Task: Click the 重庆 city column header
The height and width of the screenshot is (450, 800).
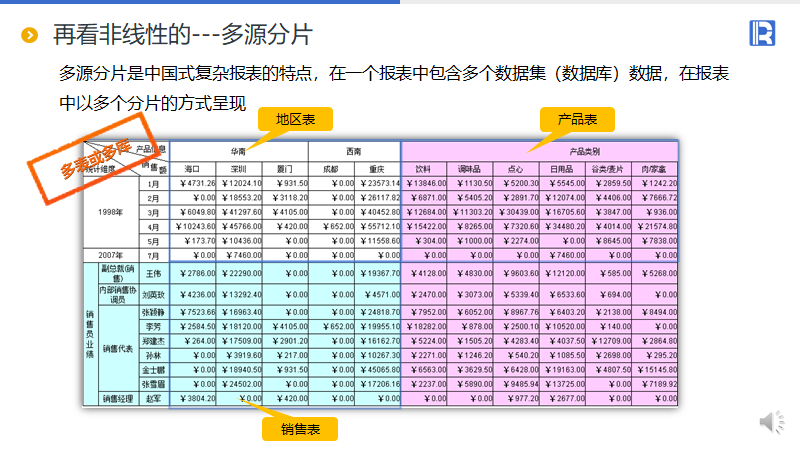Action: click(377, 168)
